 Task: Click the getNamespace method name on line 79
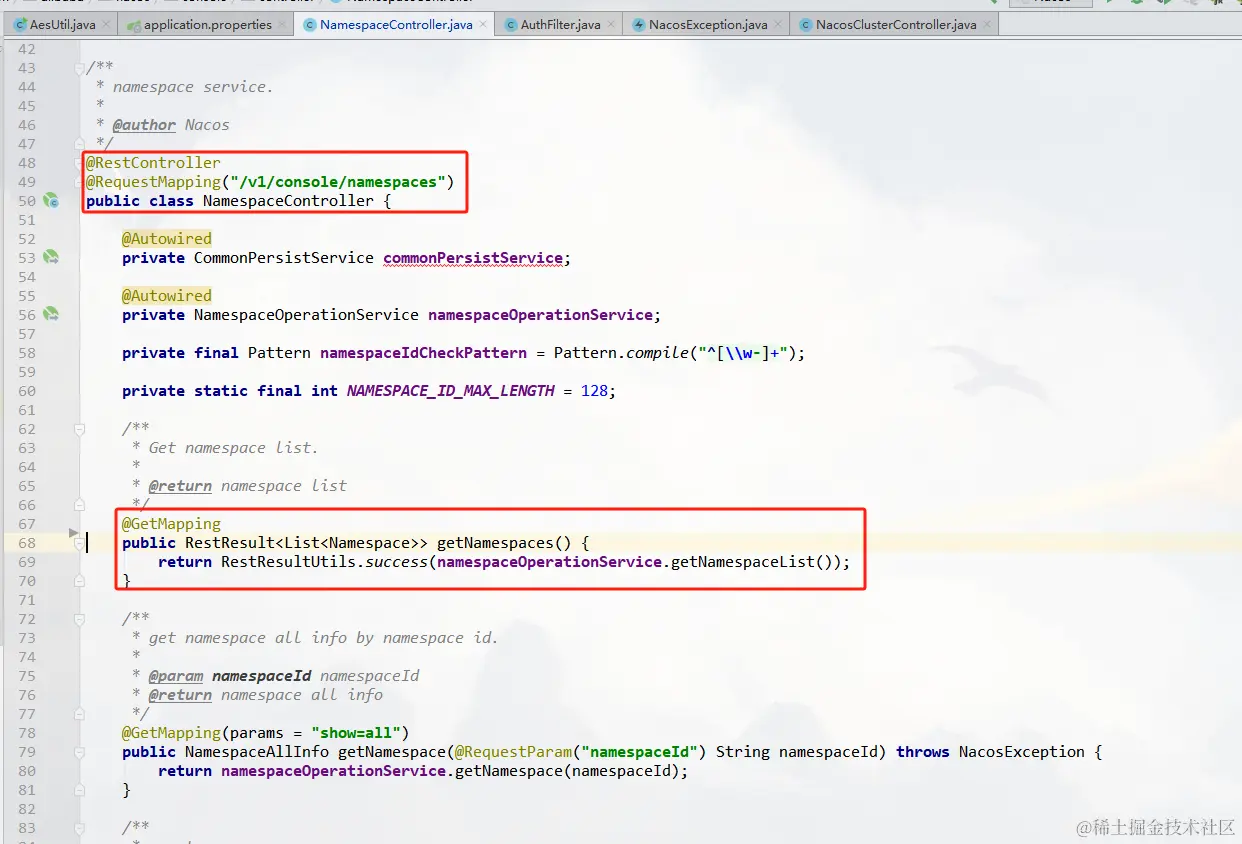pos(392,752)
